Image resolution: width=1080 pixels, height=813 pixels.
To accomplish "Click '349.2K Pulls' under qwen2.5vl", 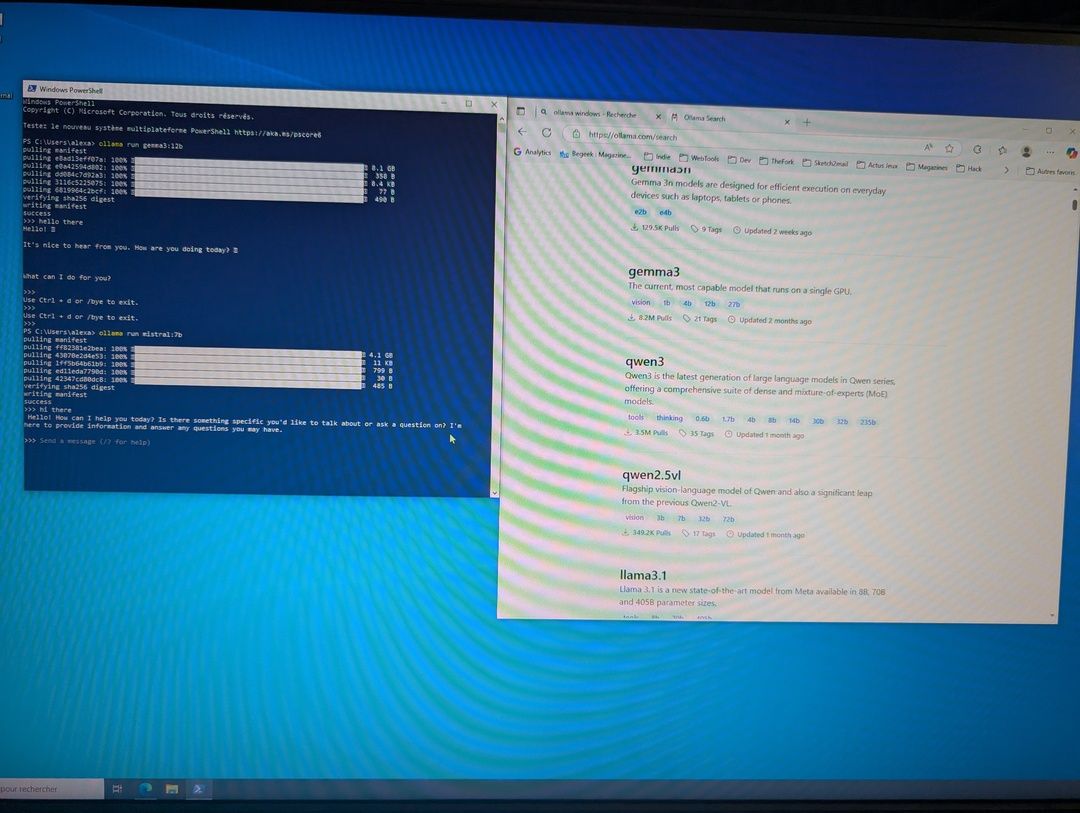I will (646, 533).
